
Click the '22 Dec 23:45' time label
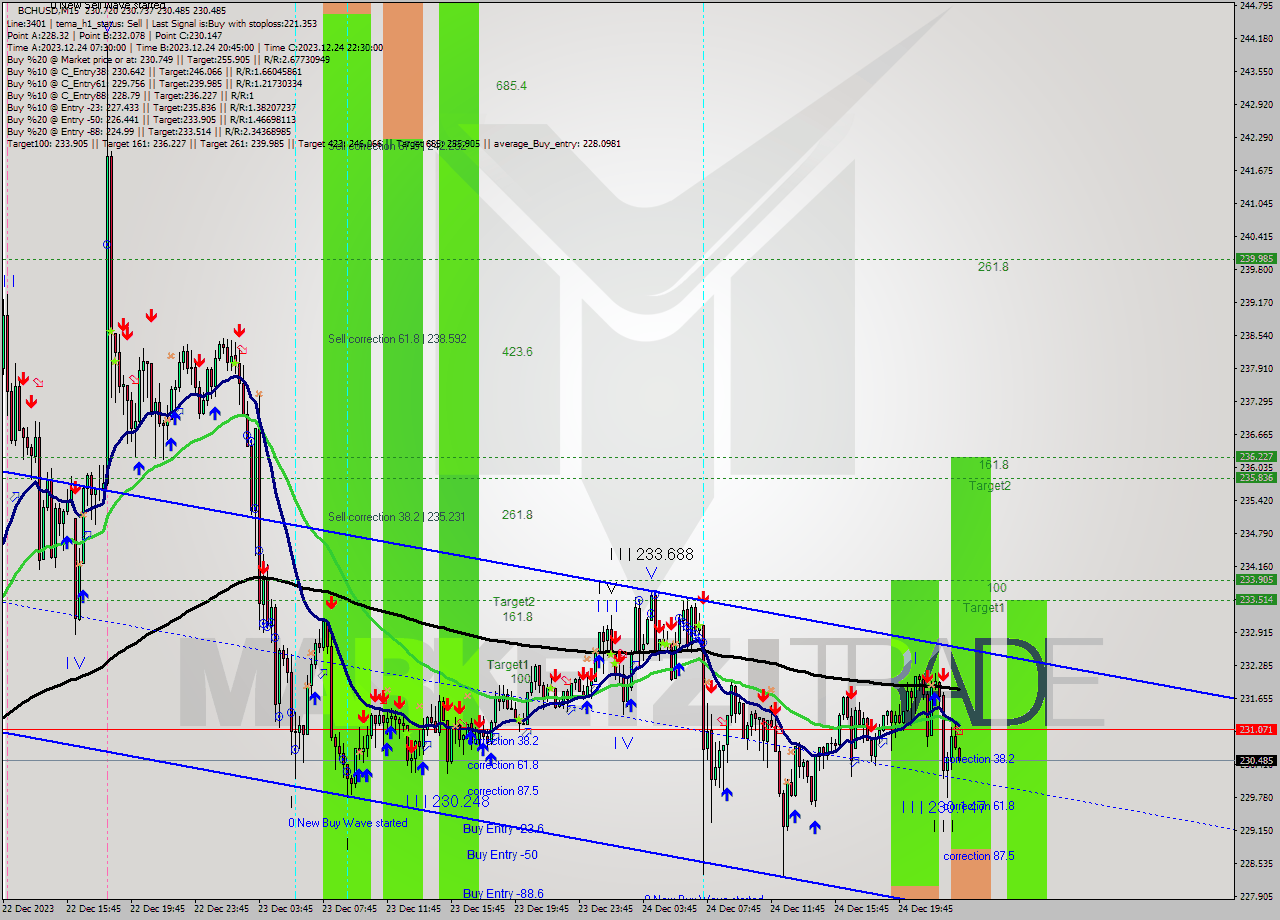(221, 909)
